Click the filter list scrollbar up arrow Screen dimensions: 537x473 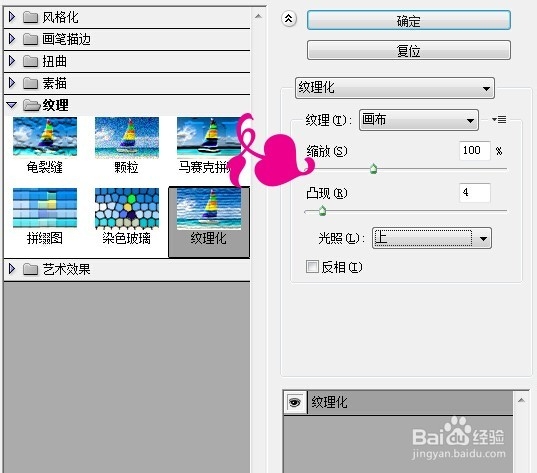click(258, 16)
